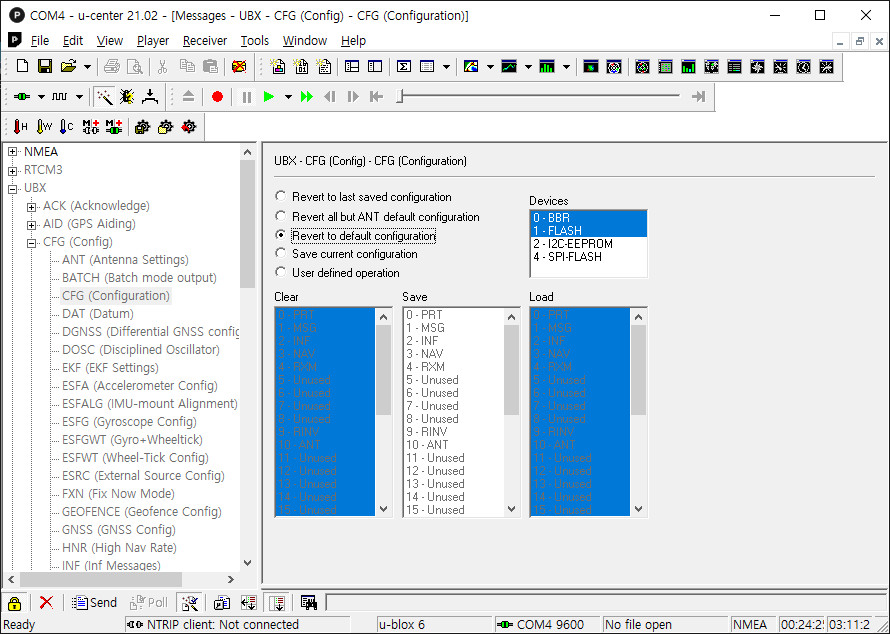Click the player position slider handle

pyautogui.click(x=400, y=96)
